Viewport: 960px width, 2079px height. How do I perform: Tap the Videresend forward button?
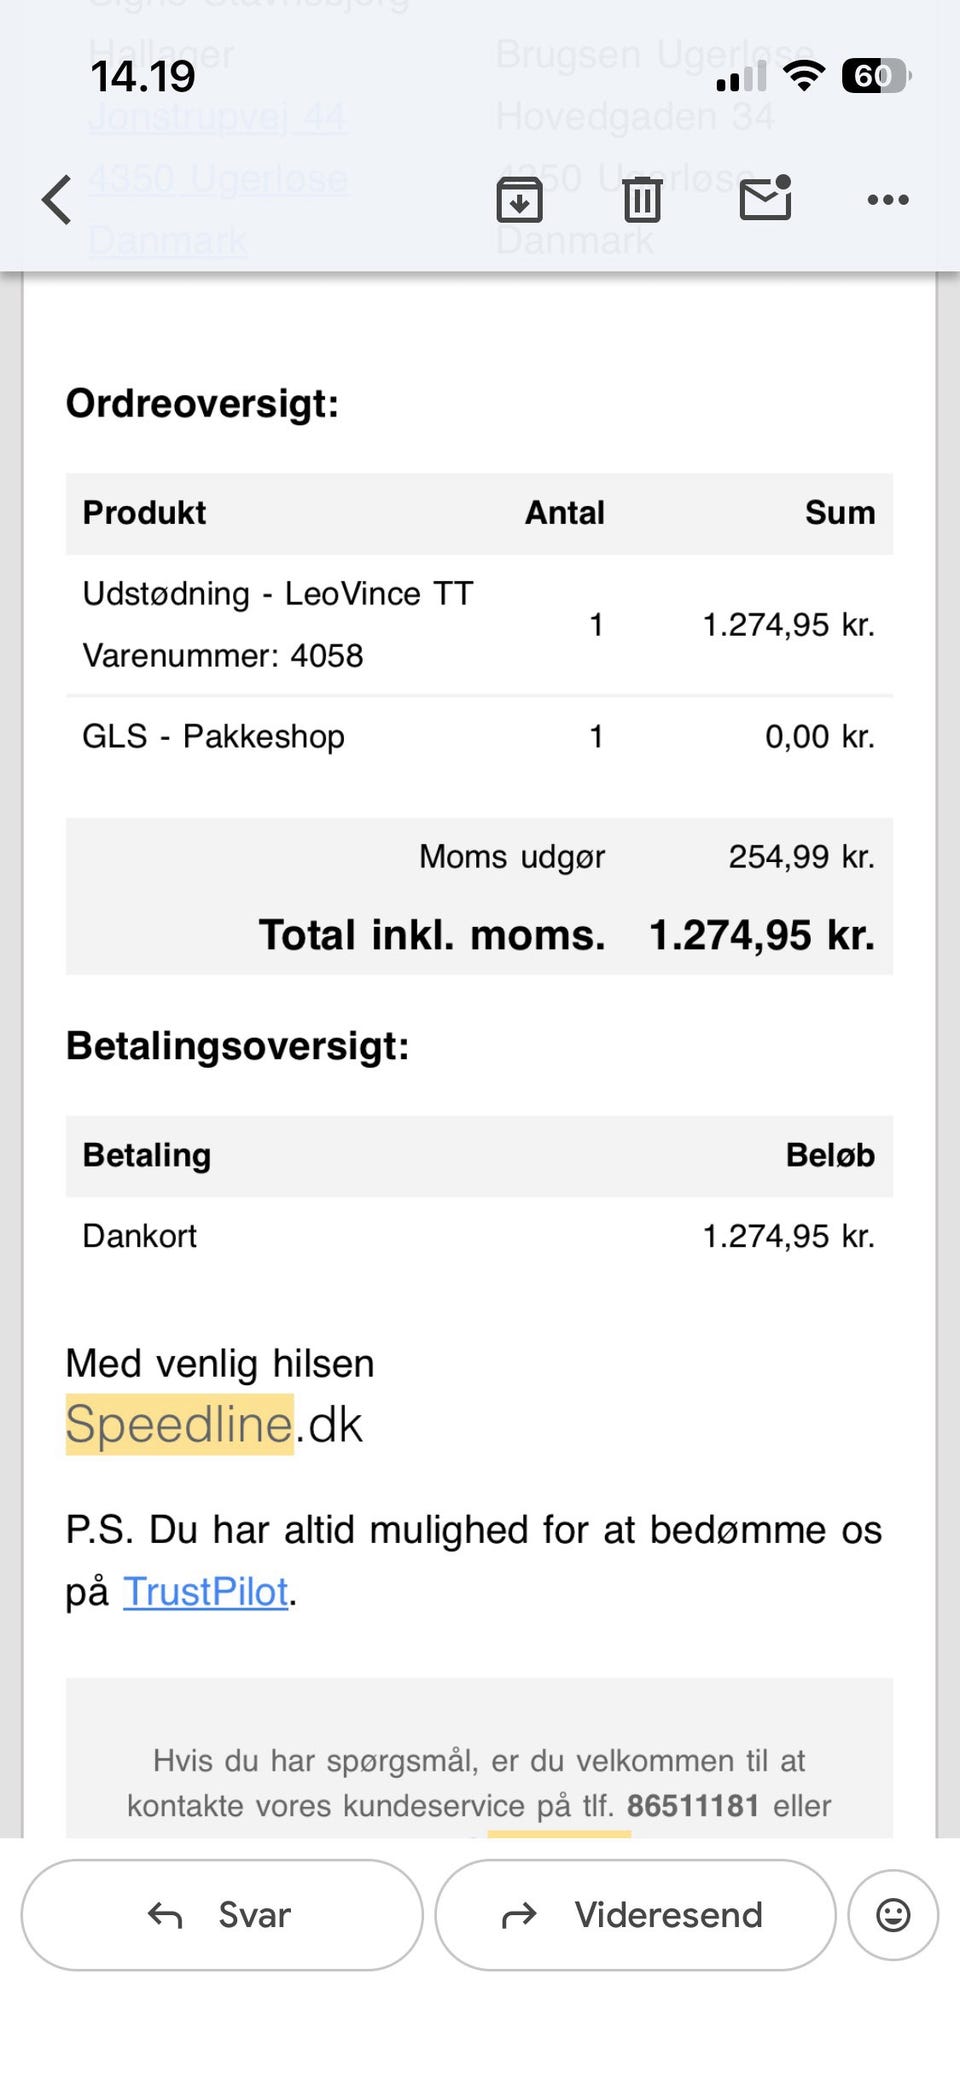pyautogui.click(x=635, y=1915)
